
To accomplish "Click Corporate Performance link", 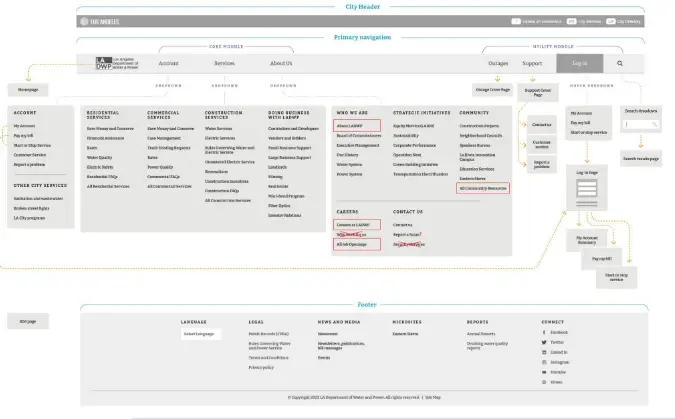I will point(414,146).
